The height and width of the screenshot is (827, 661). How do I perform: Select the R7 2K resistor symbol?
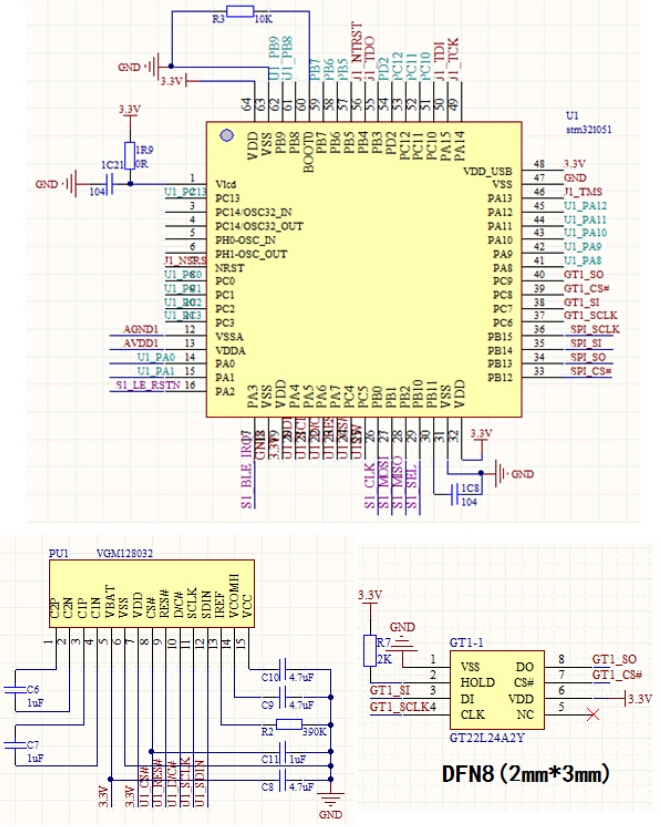[372, 650]
